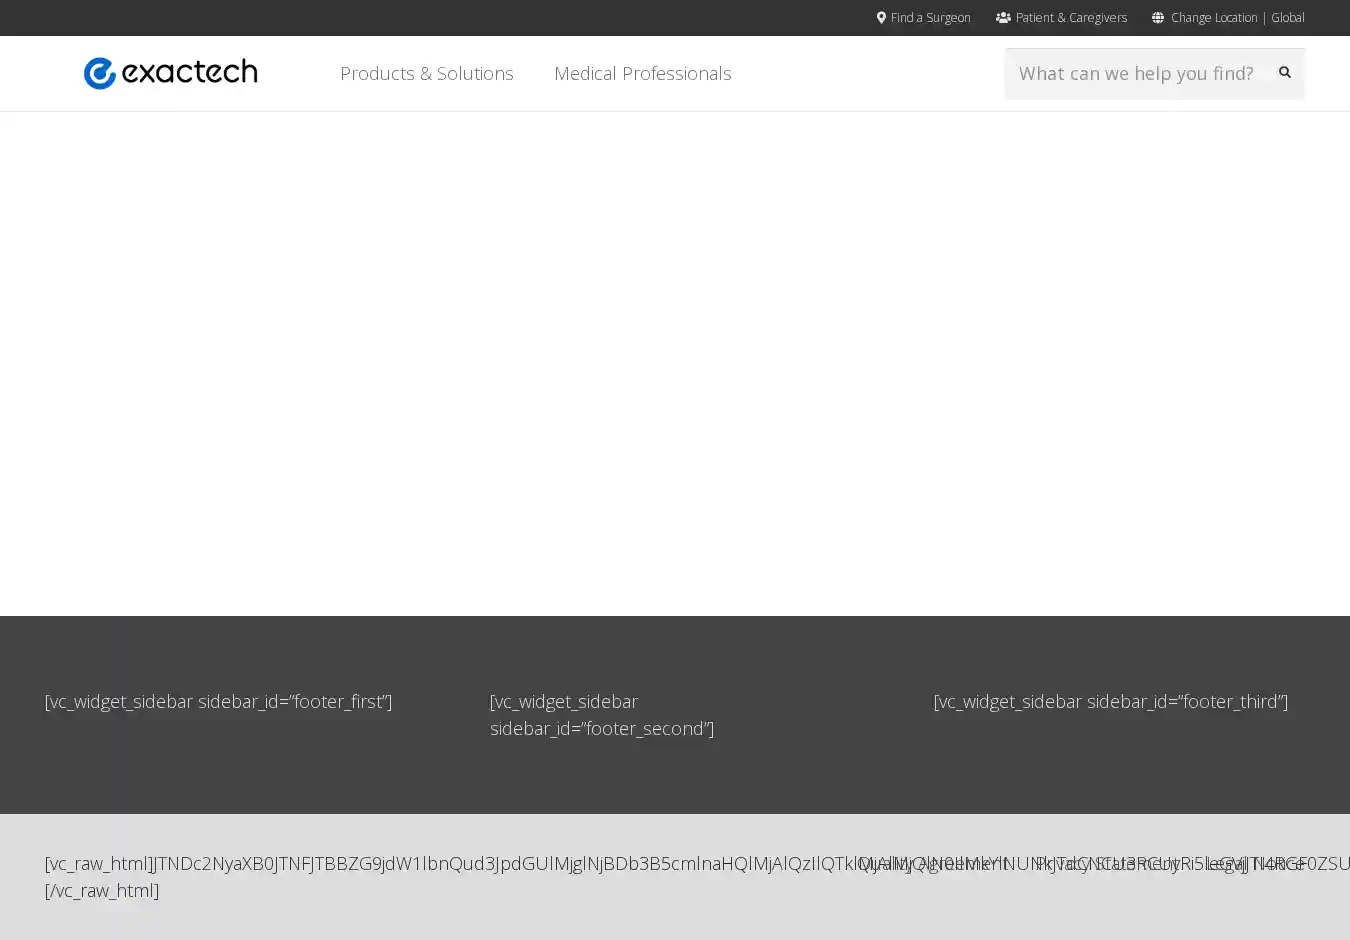Click the Global region label
1350x940 pixels.
coord(1288,17)
